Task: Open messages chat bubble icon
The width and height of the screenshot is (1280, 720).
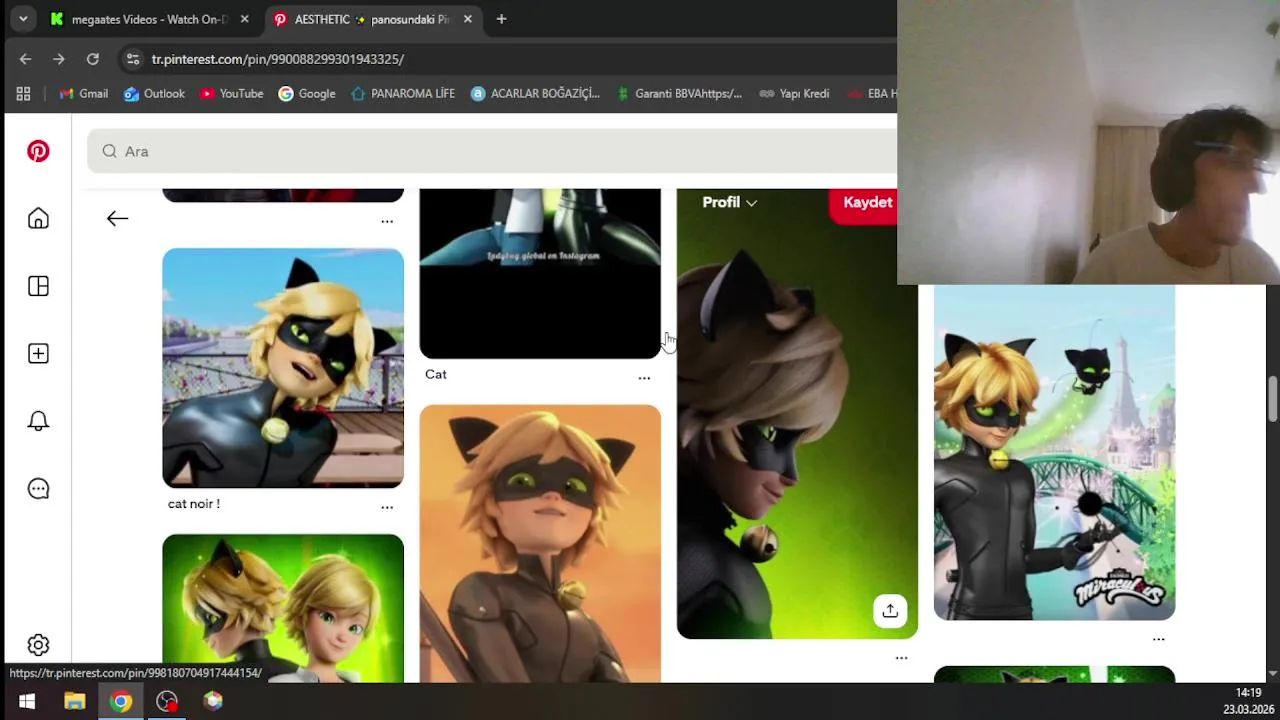Action: tap(38, 488)
